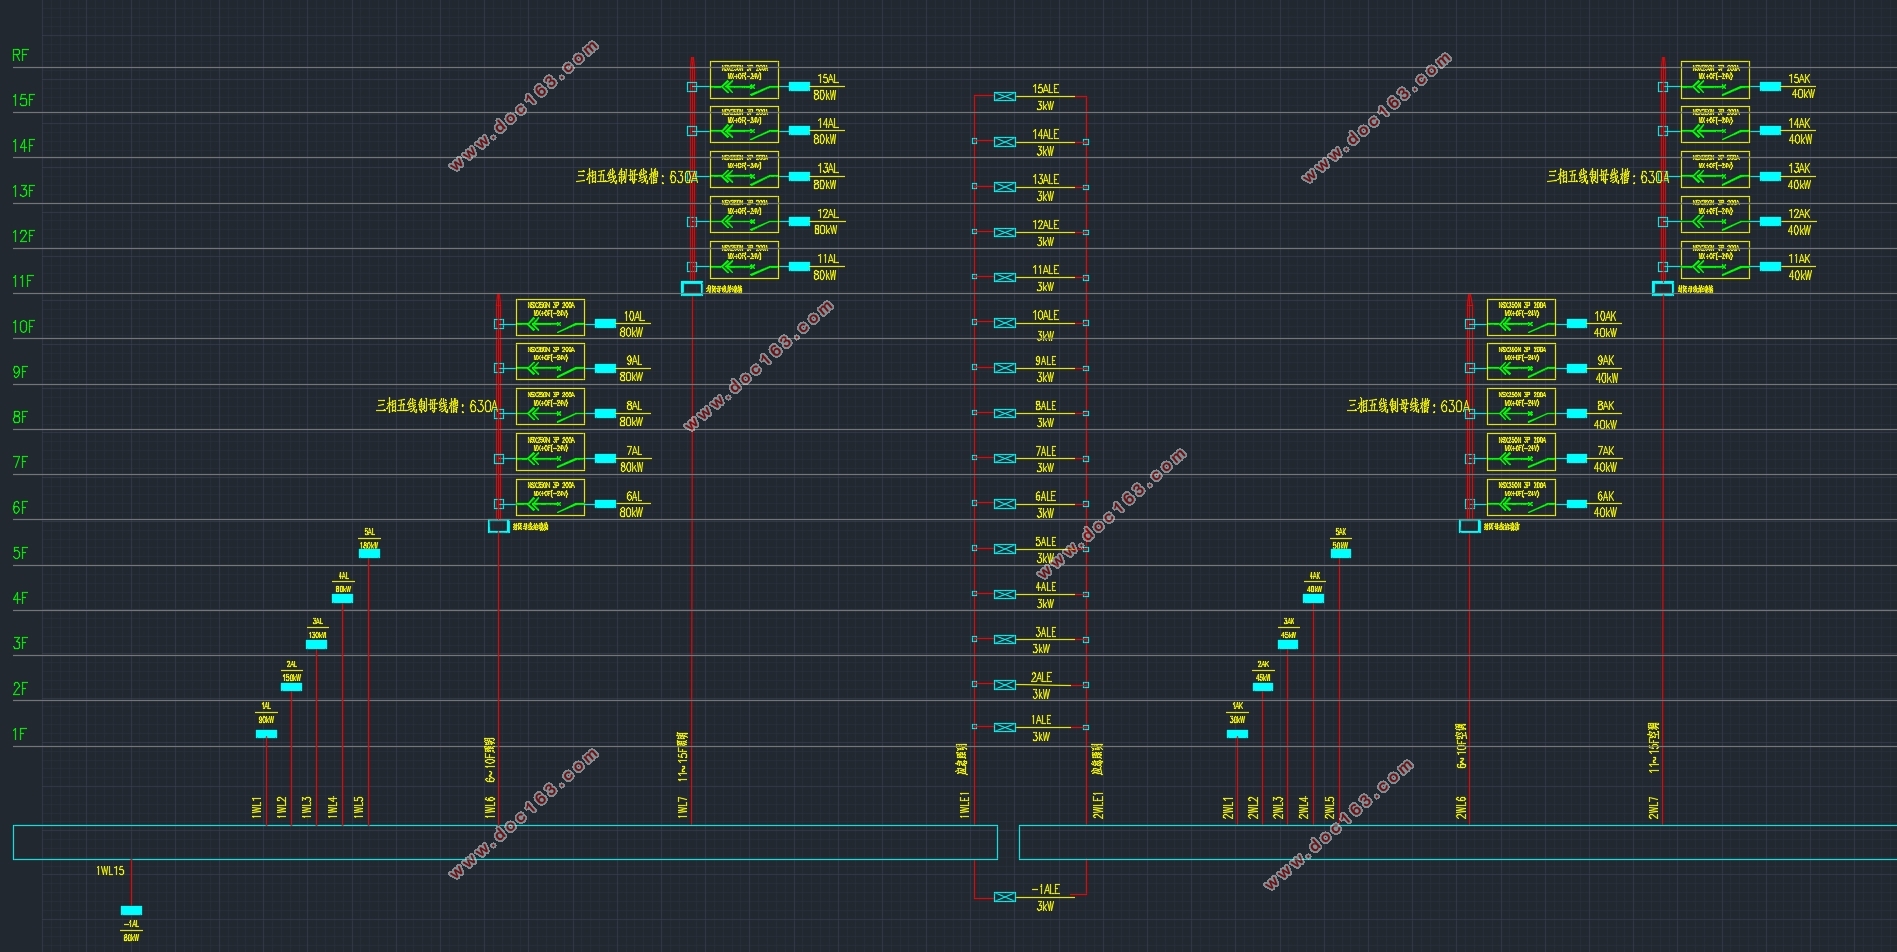
Task: Select the 7AK panel label
Action: coord(1605,450)
